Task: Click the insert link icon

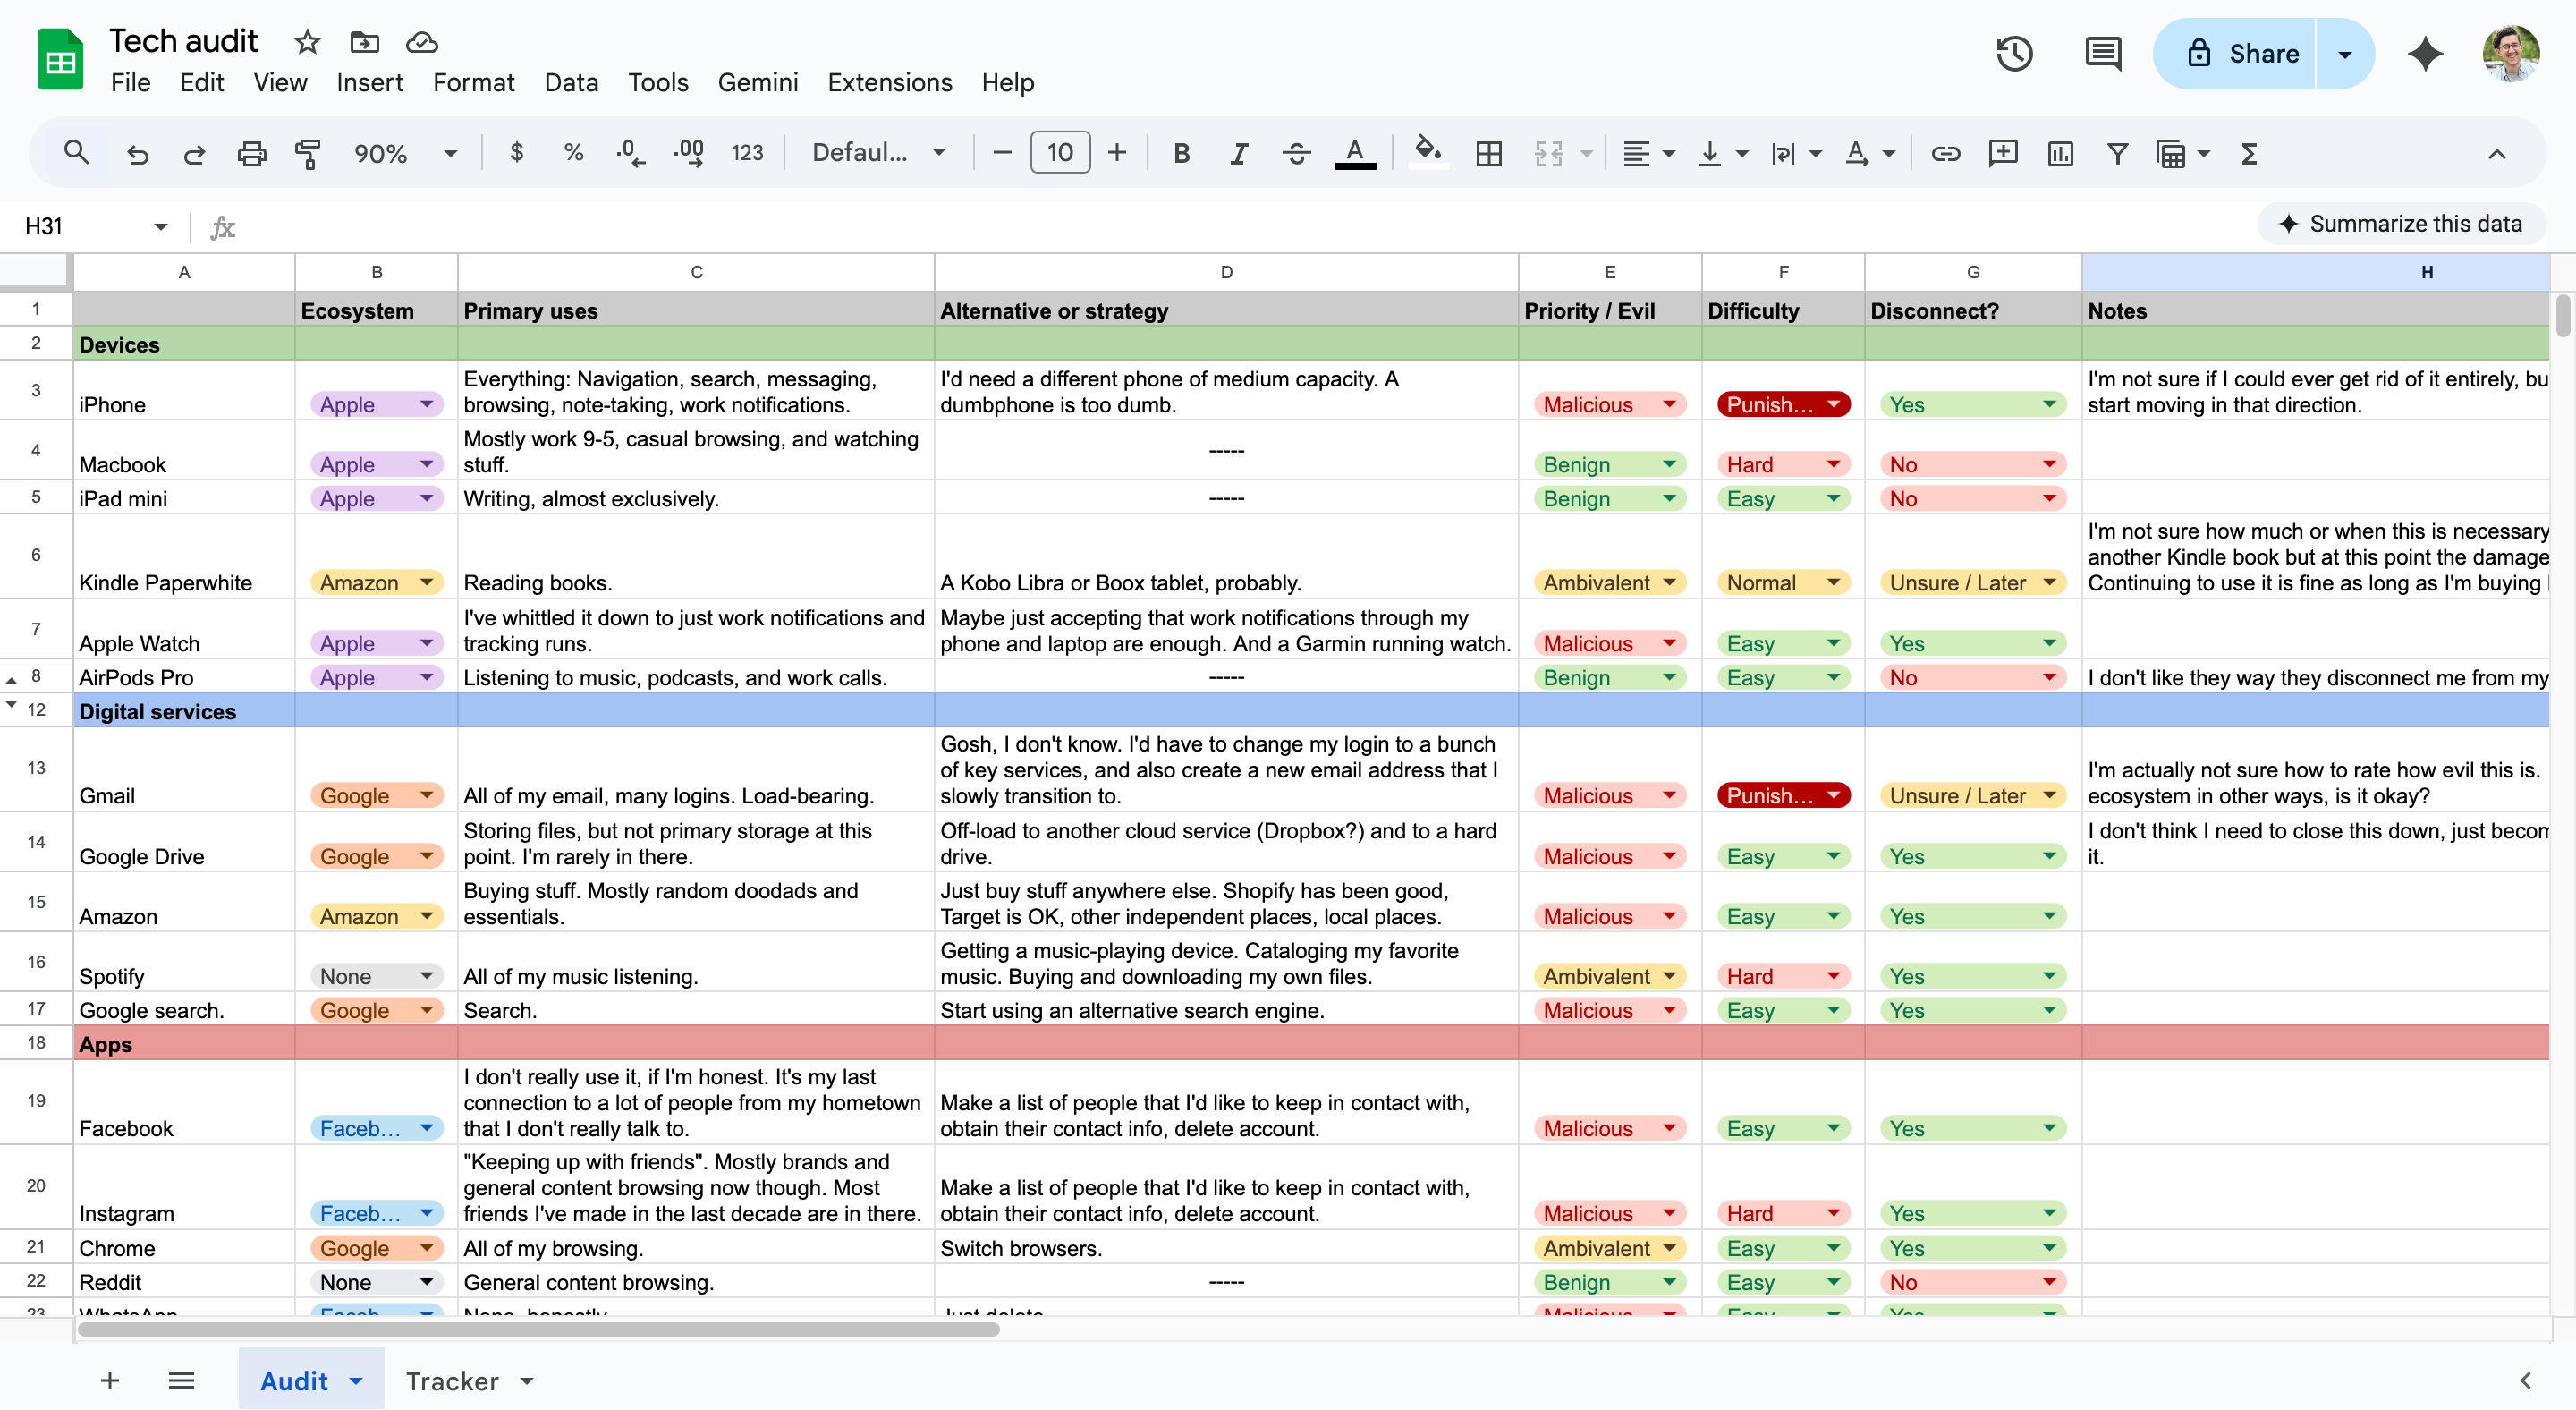Action: click(x=1945, y=153)
